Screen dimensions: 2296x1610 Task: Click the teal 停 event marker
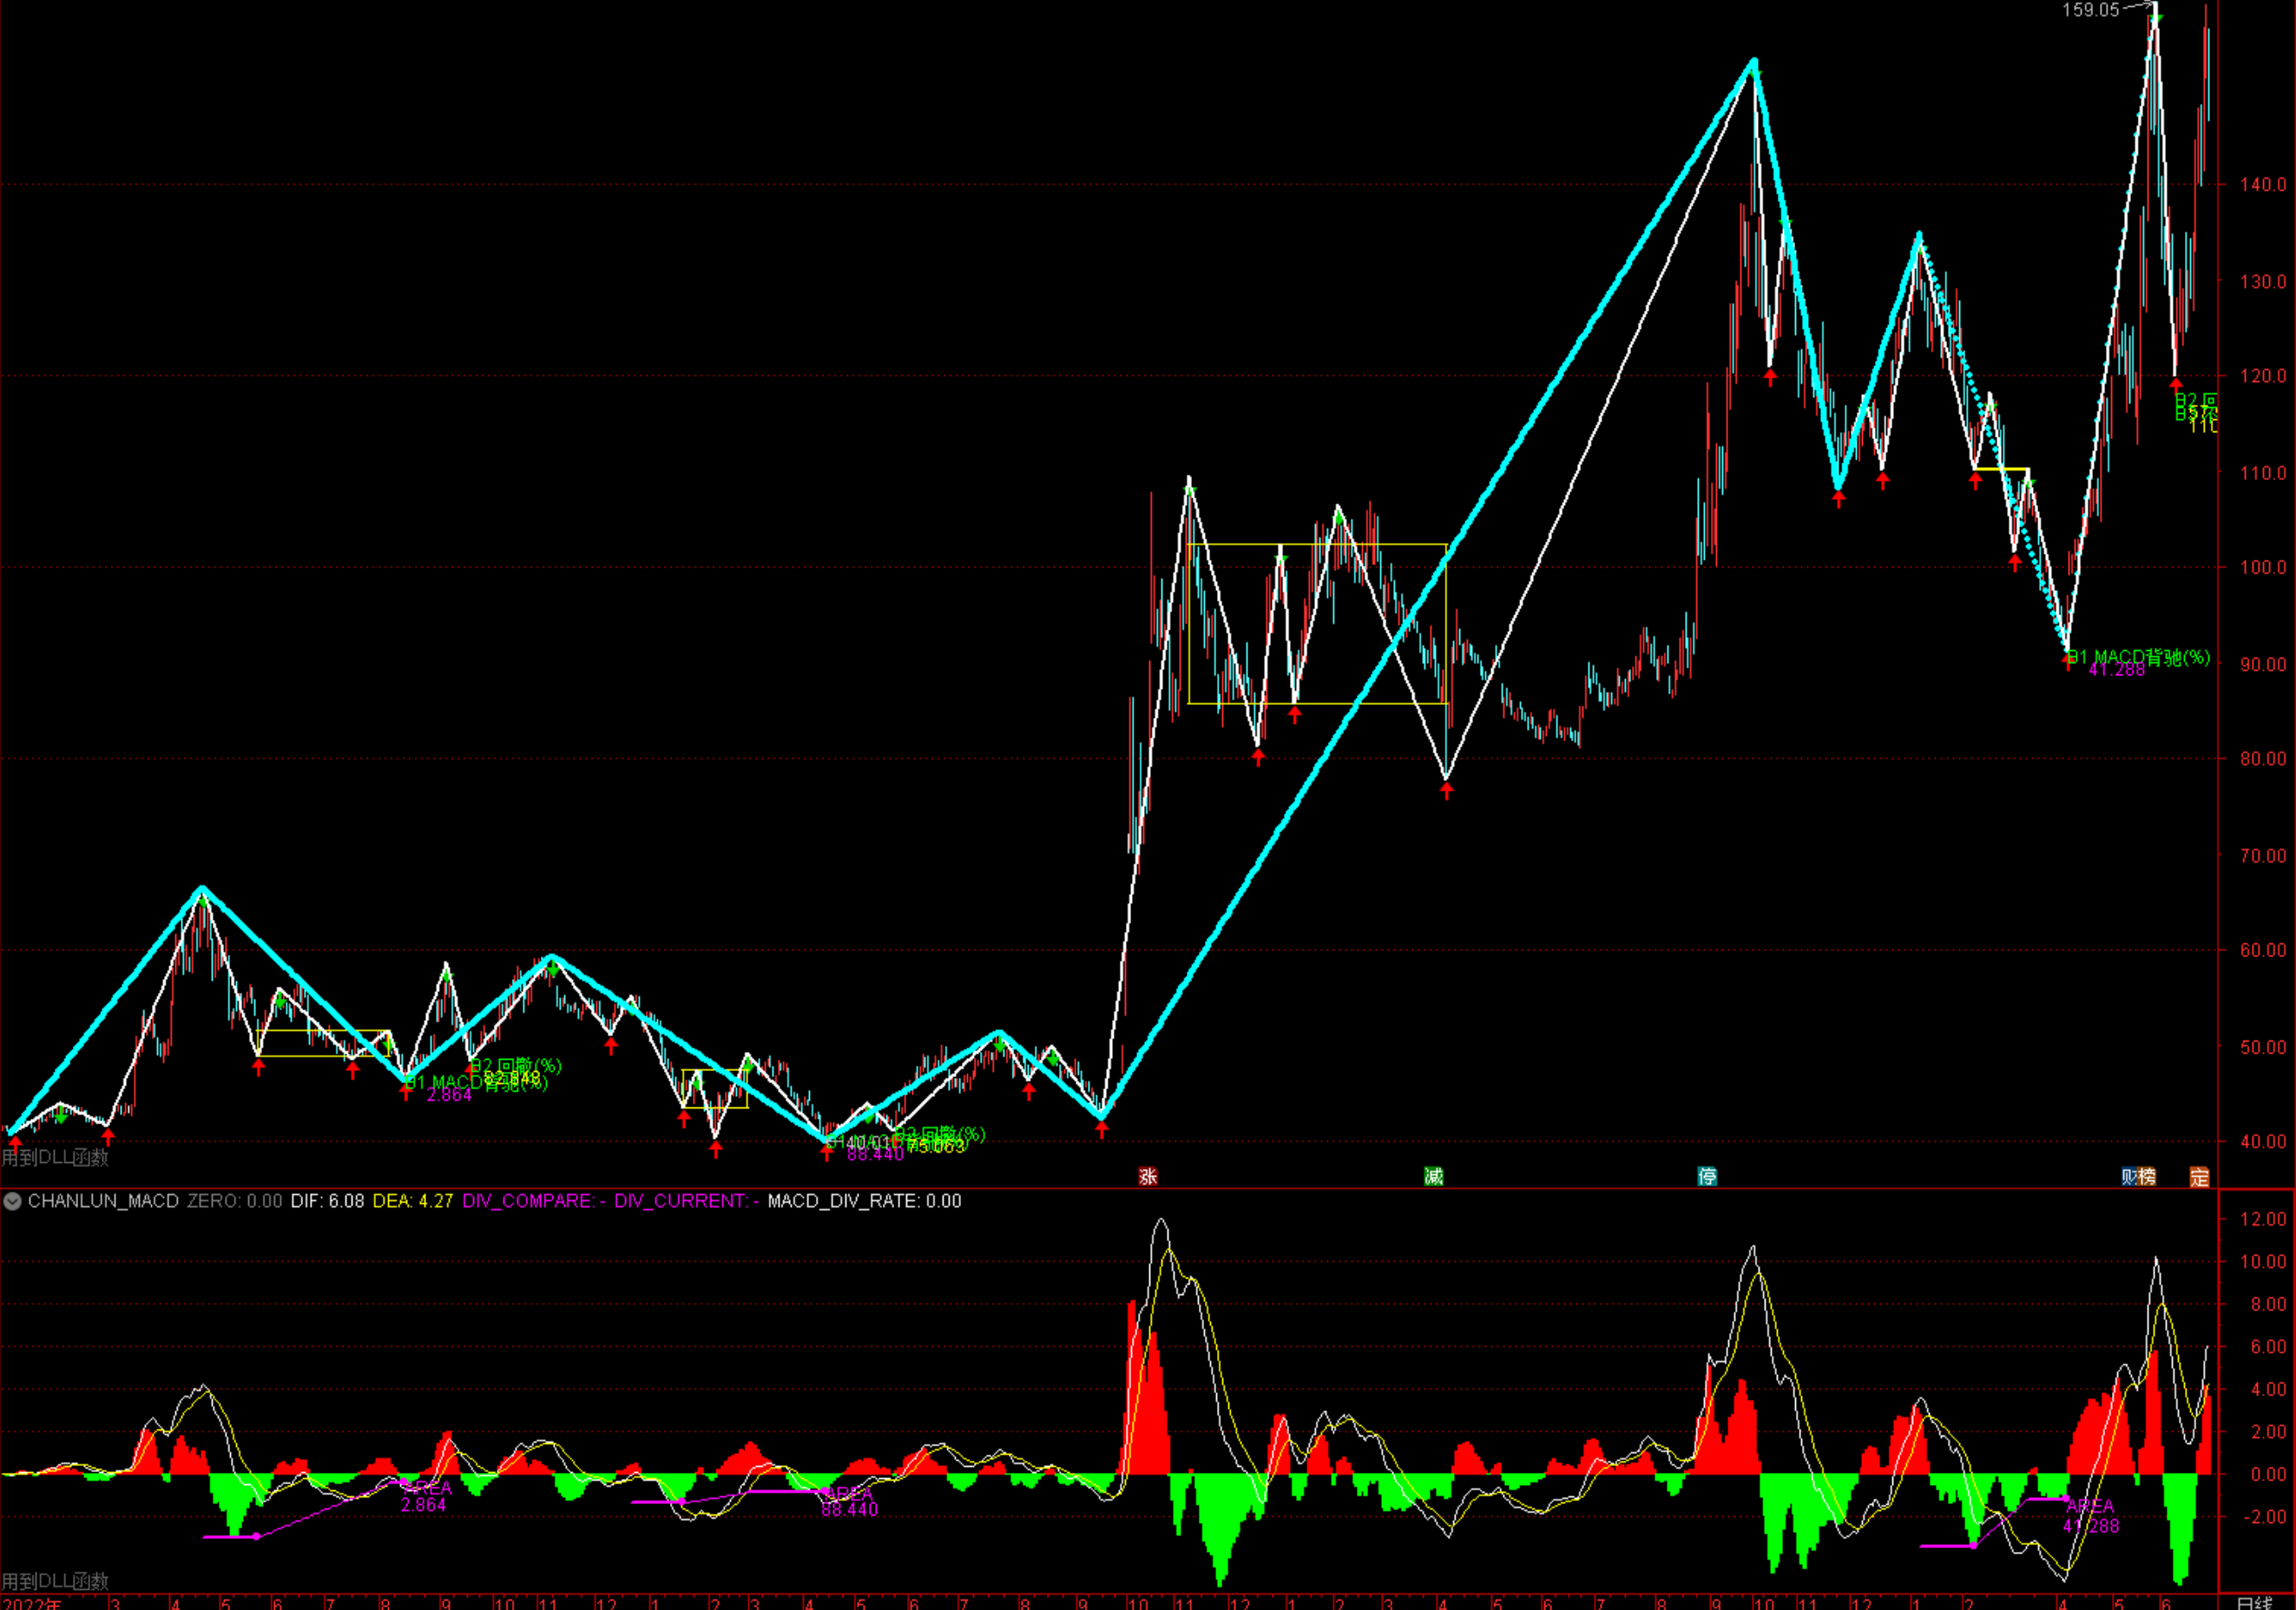1707,1176
